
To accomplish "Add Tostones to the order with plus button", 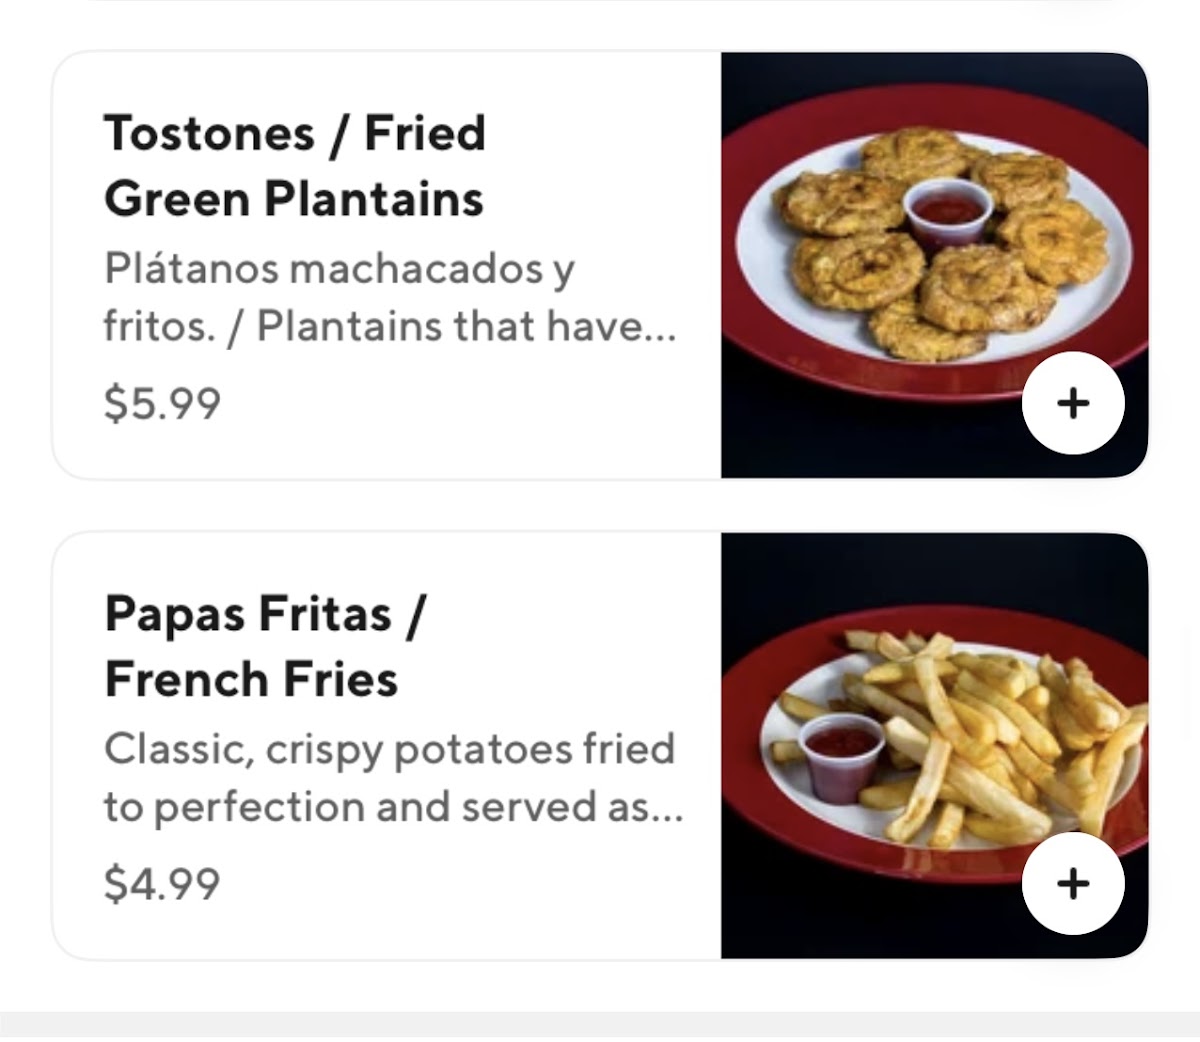I will click(x=1073, y=403).
